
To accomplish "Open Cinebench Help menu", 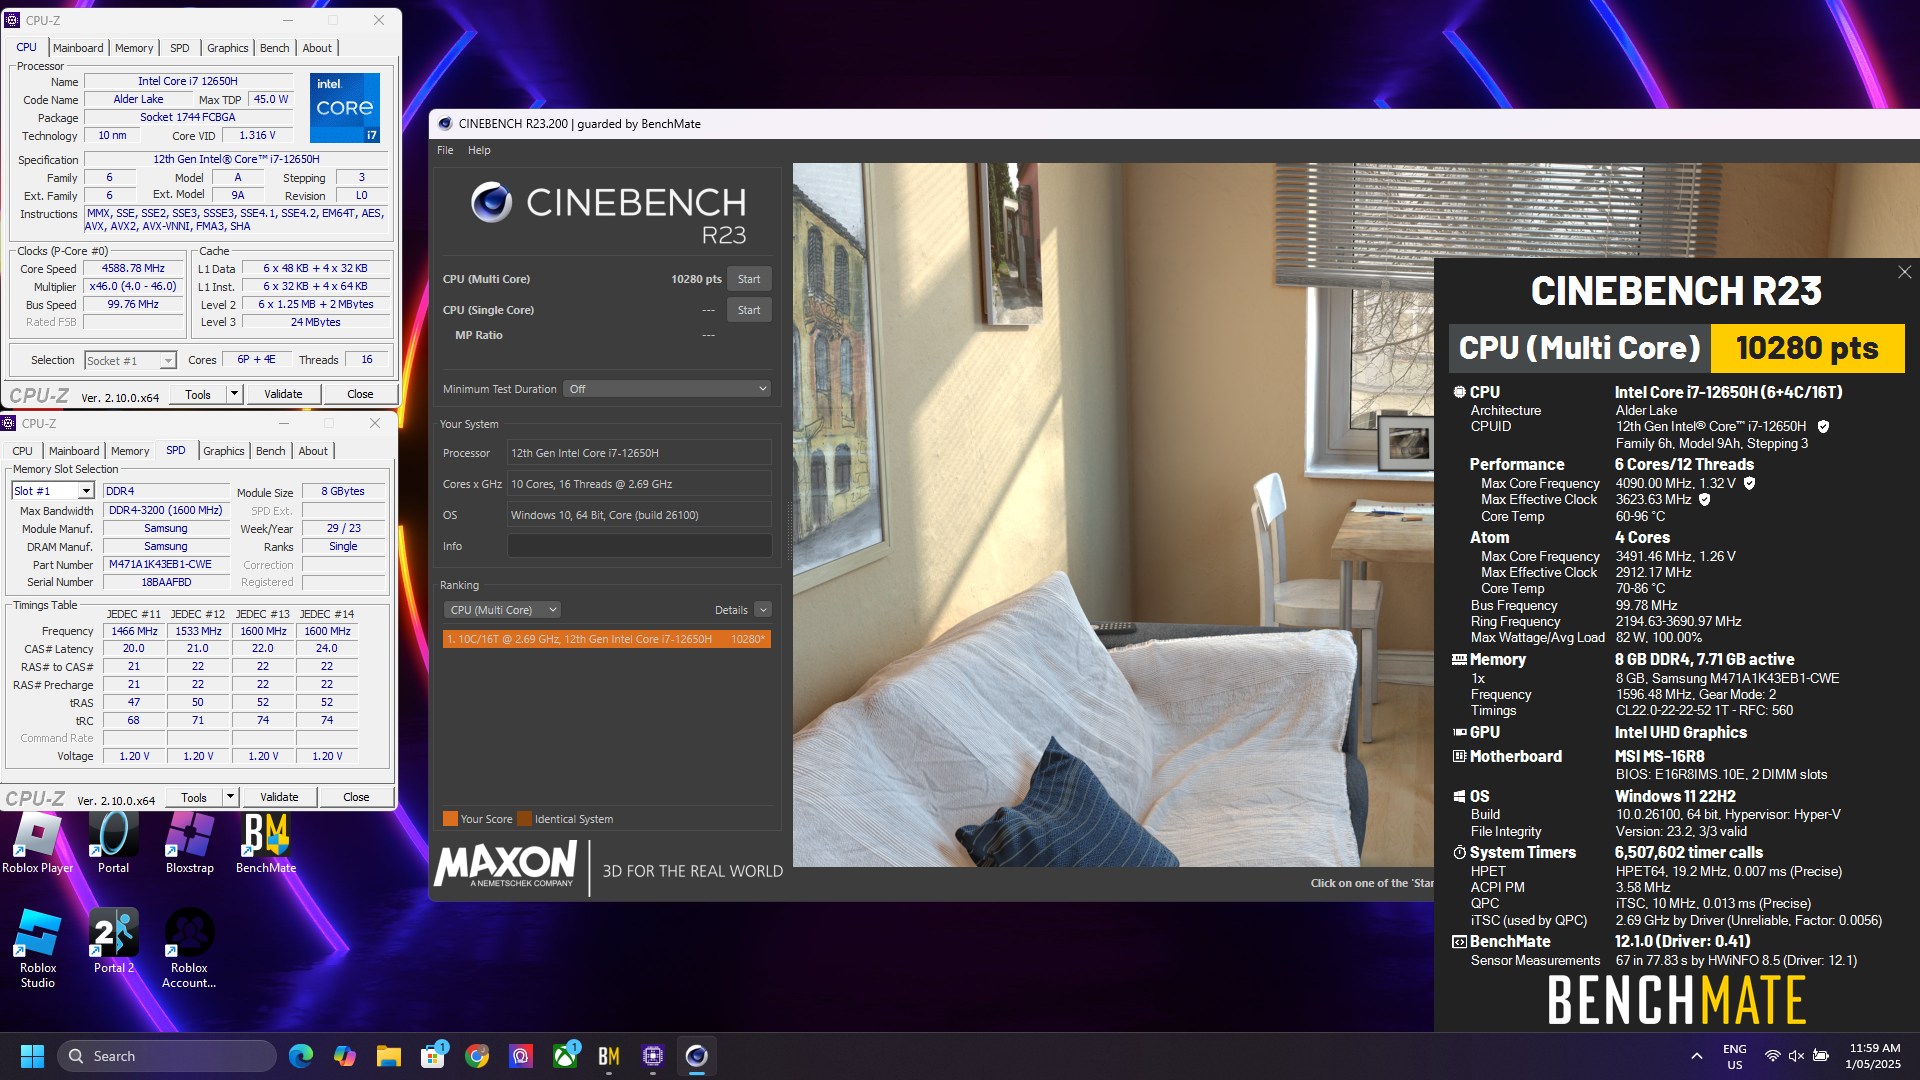I will [479, 150].
